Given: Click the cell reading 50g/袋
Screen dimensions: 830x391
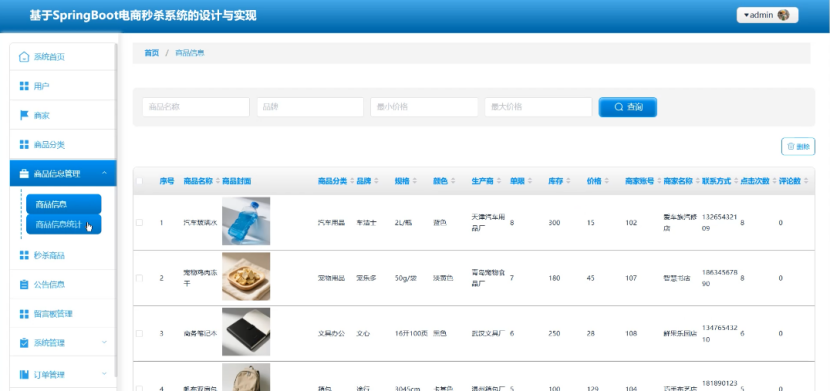Looking at the screenshot, I should click(405, 278).
